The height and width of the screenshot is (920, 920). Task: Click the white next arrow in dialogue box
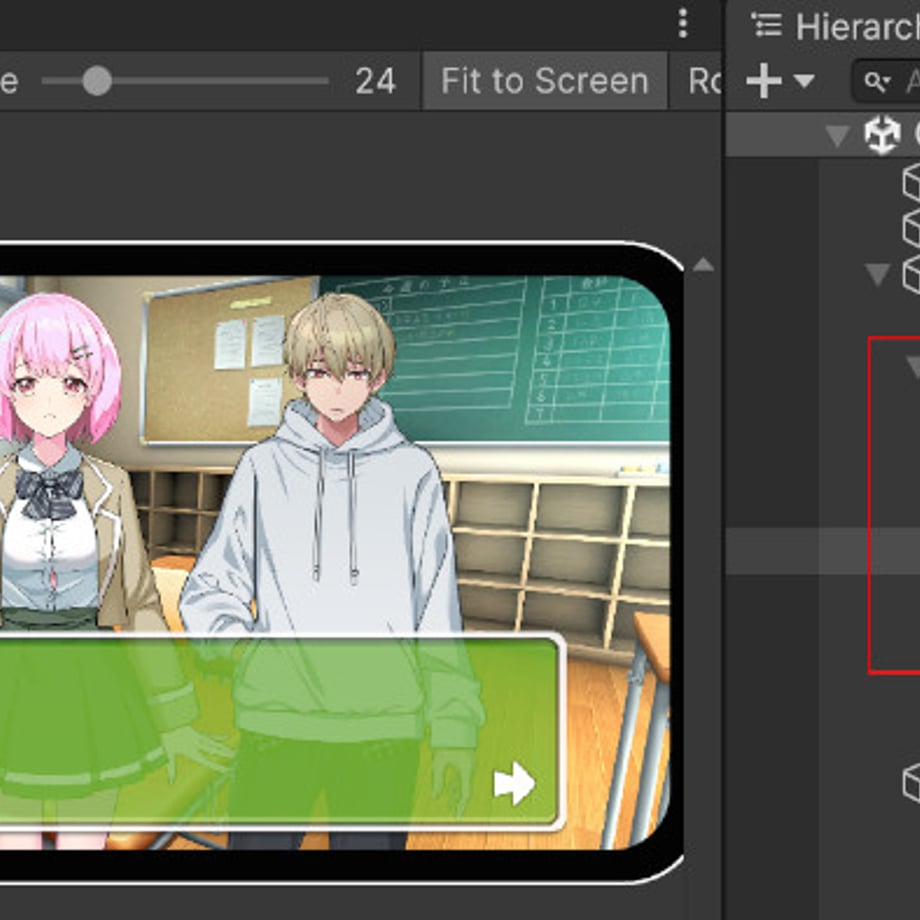click(x=514, y=783)
